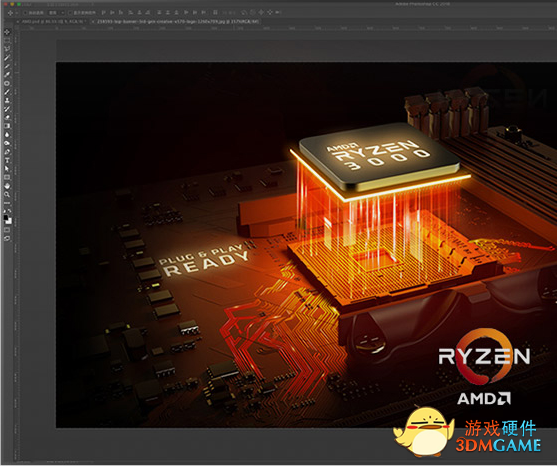Viewport: 558px width, 466px height.
Task: Select the Path Selection tool
Action: point(7,168)
